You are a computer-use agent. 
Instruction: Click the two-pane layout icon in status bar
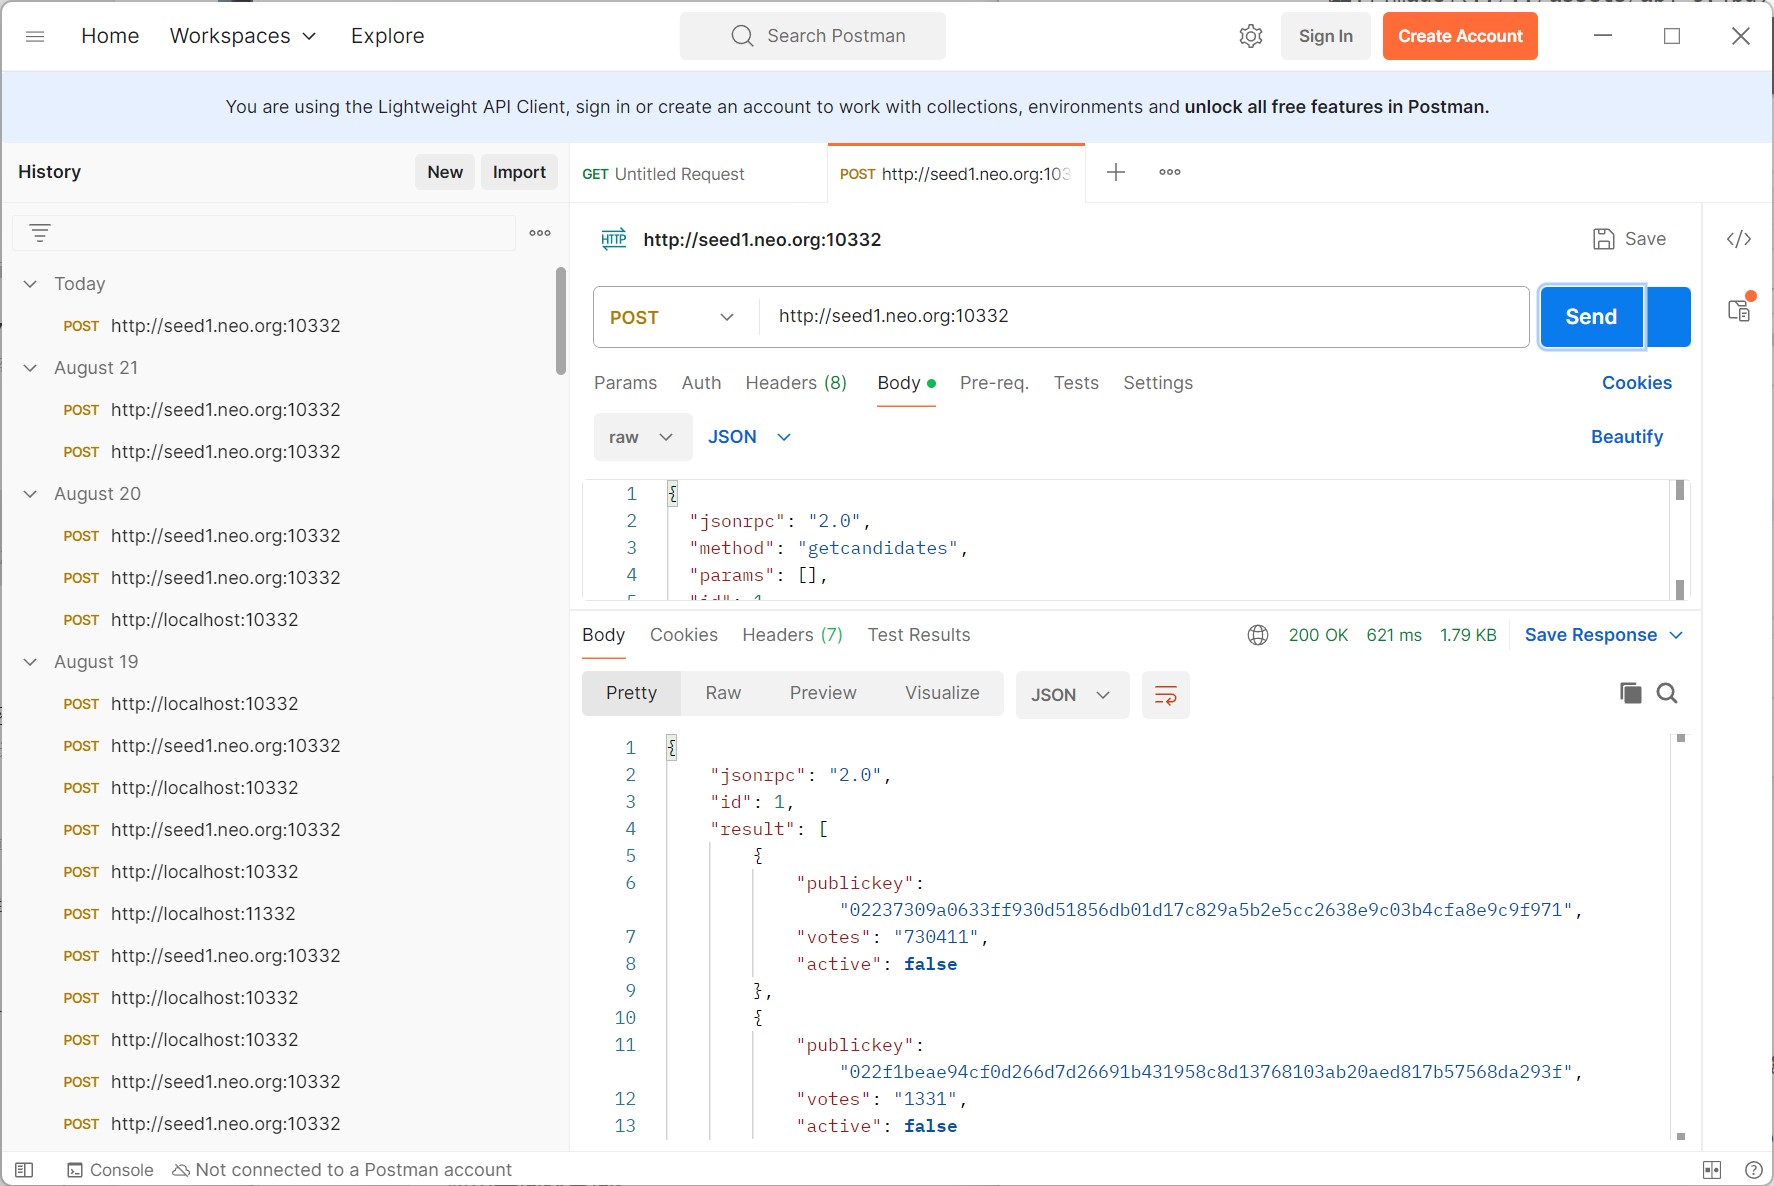tap(1712, 1170)
